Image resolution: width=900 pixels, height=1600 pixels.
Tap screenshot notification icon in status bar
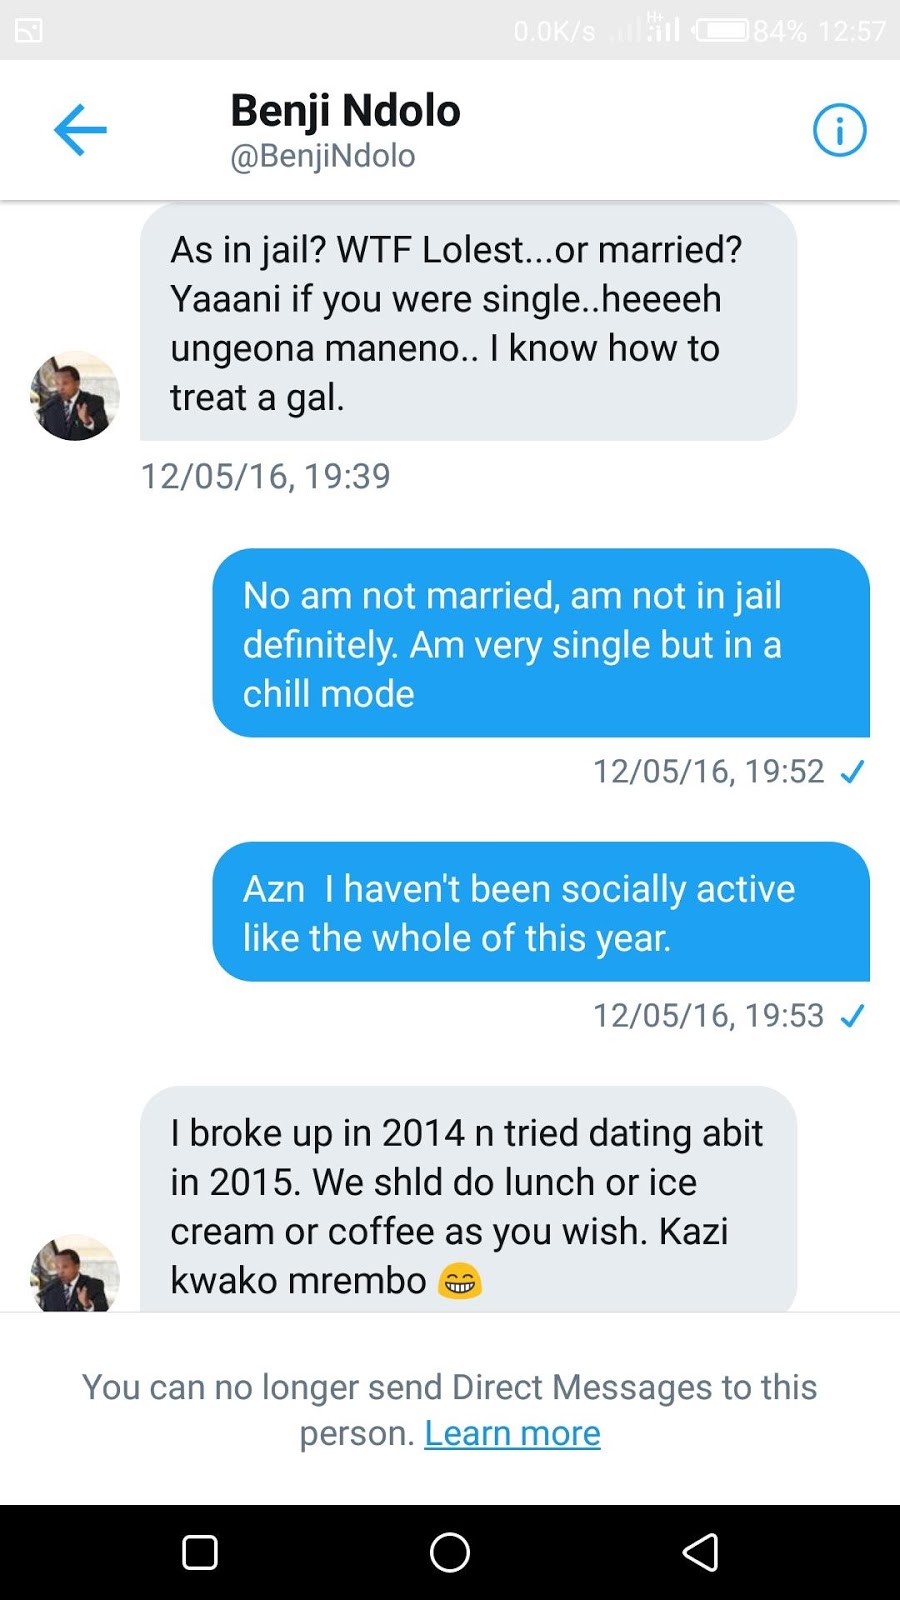(28, 31)
